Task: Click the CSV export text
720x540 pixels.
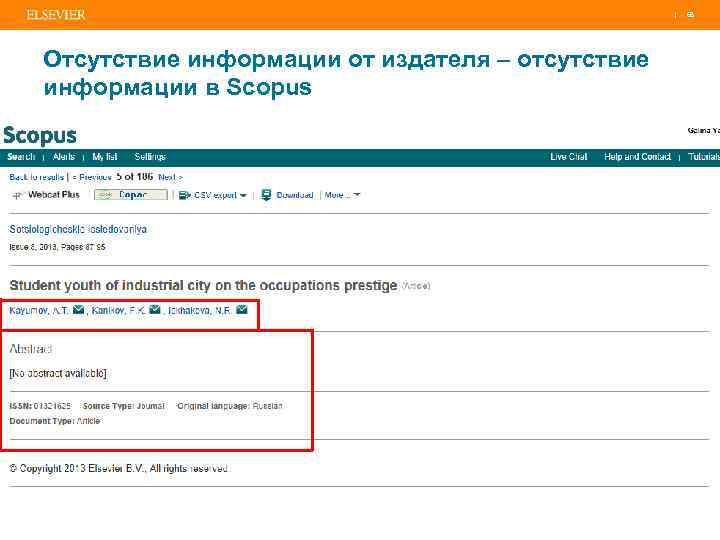Action: (215, 195)
